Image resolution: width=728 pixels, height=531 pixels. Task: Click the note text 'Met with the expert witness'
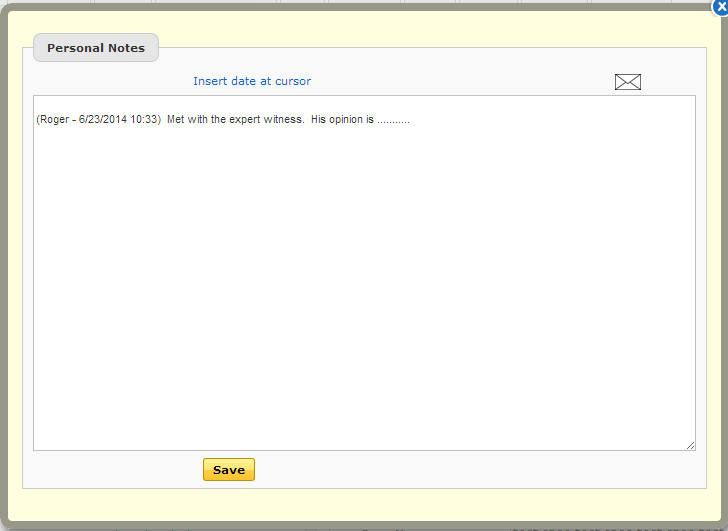point(235,119)
